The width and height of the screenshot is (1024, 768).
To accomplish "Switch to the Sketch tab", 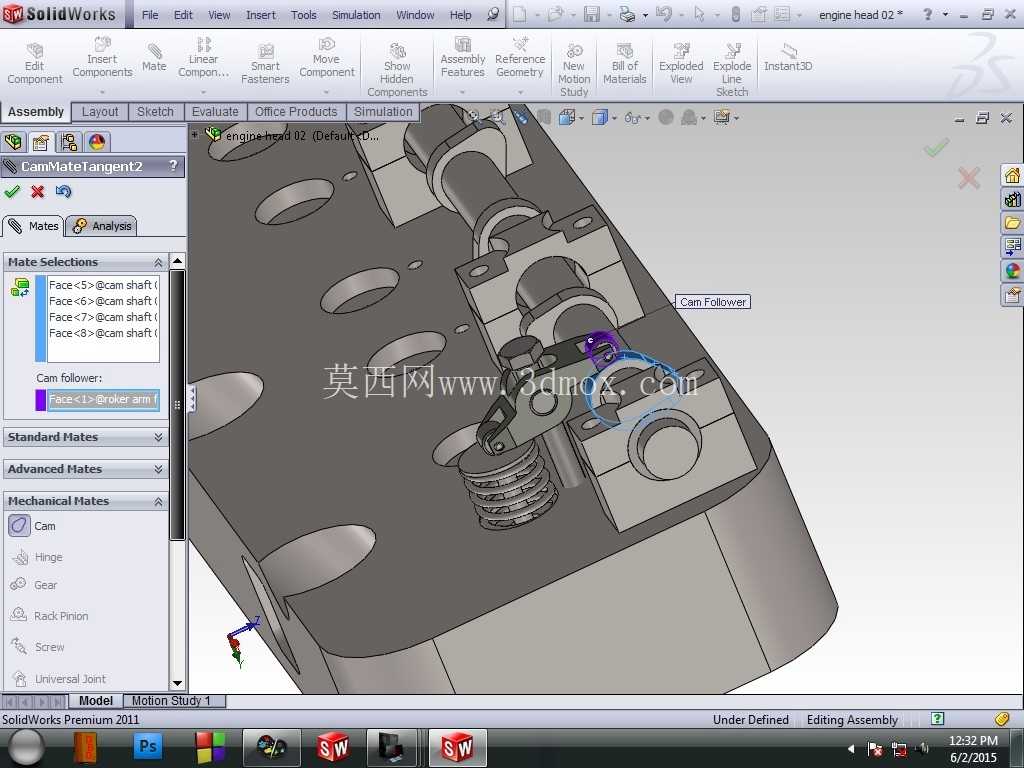I will [x=155, y=112].
